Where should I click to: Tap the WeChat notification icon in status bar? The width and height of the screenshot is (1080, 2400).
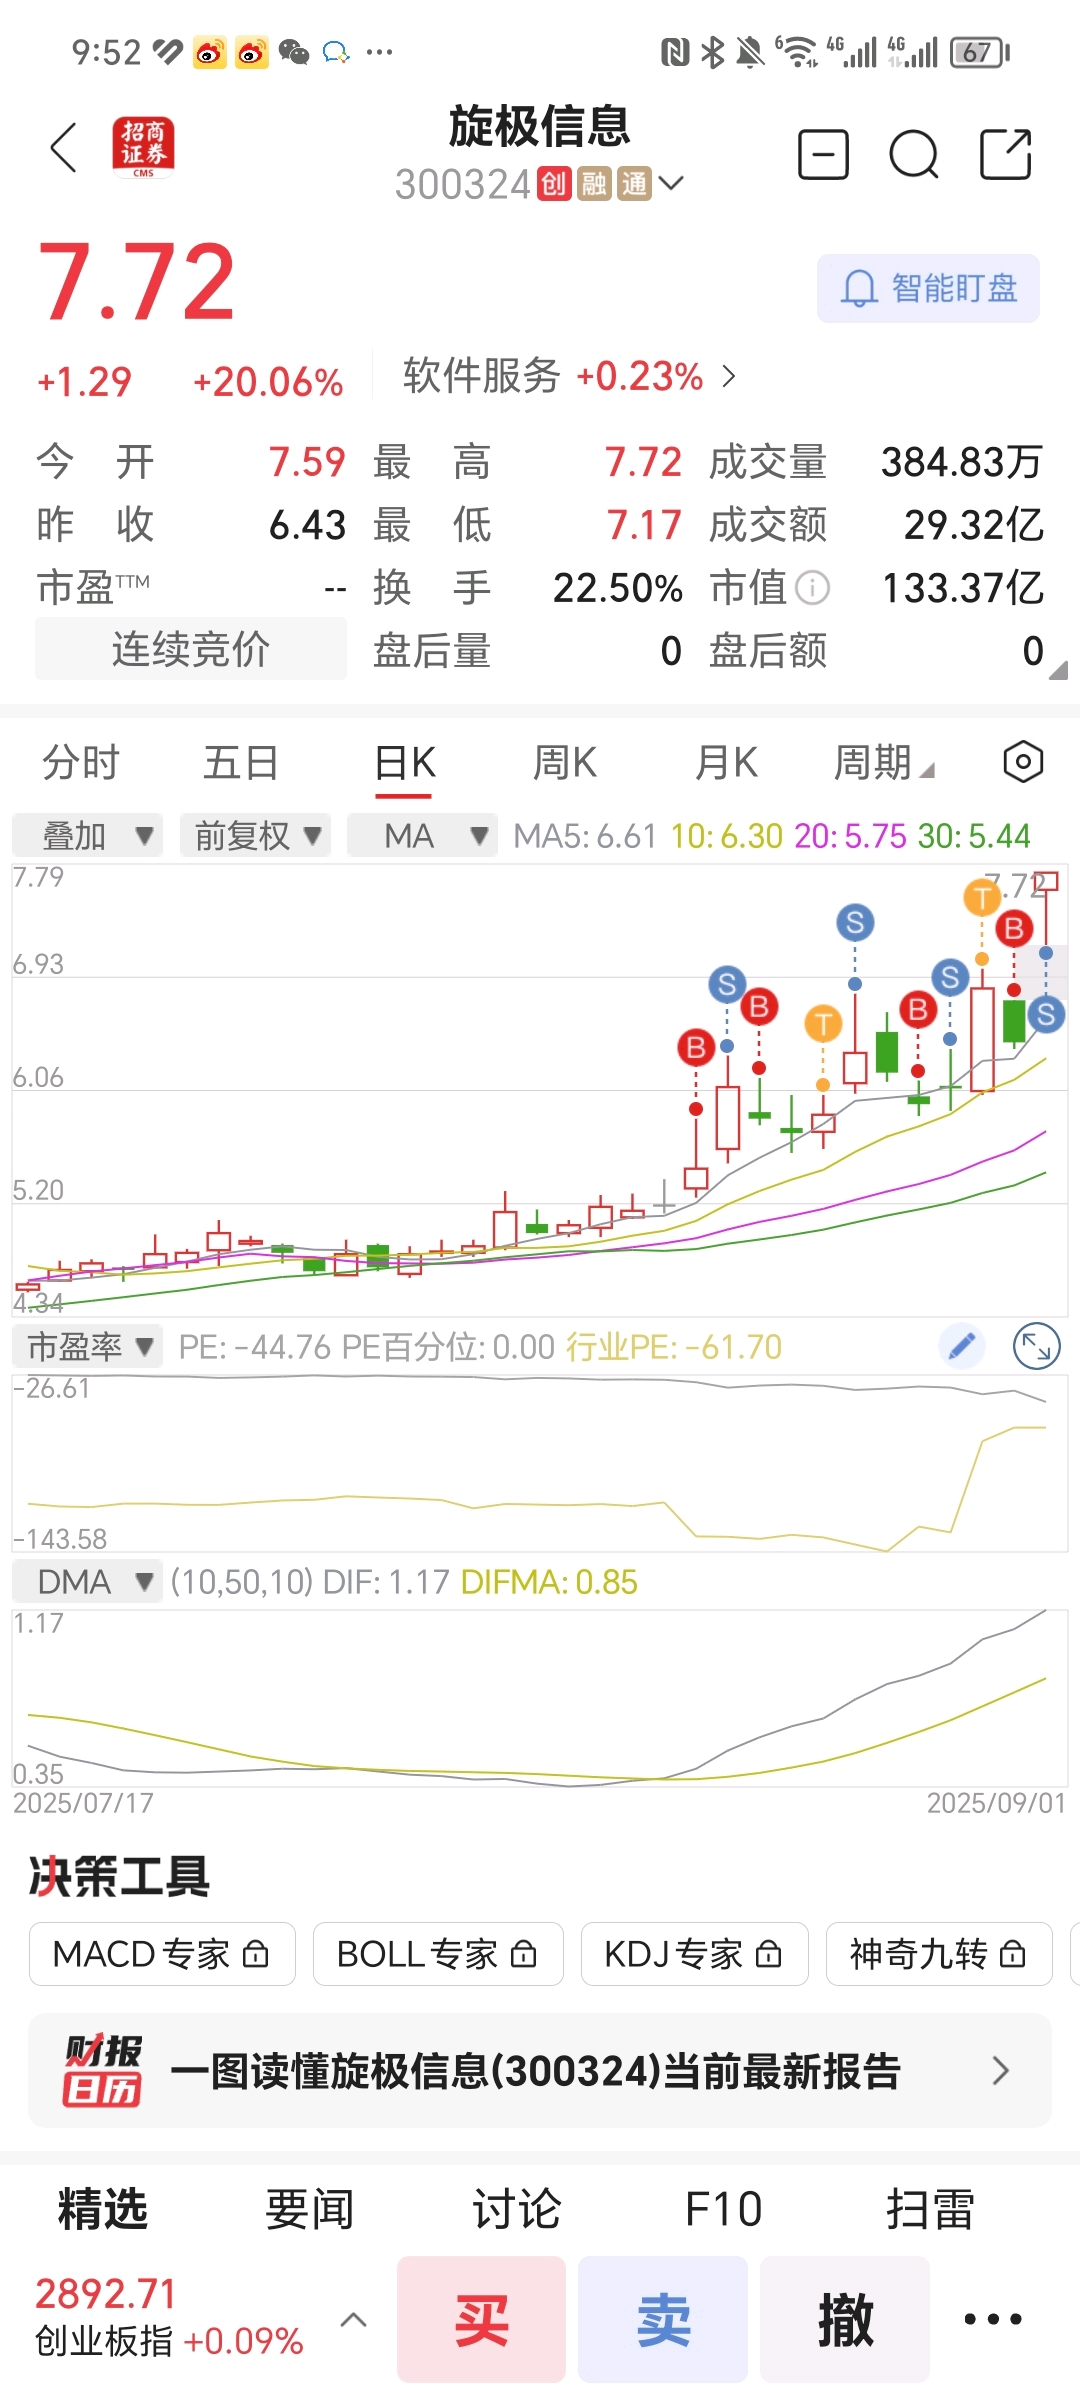point(294,52)
